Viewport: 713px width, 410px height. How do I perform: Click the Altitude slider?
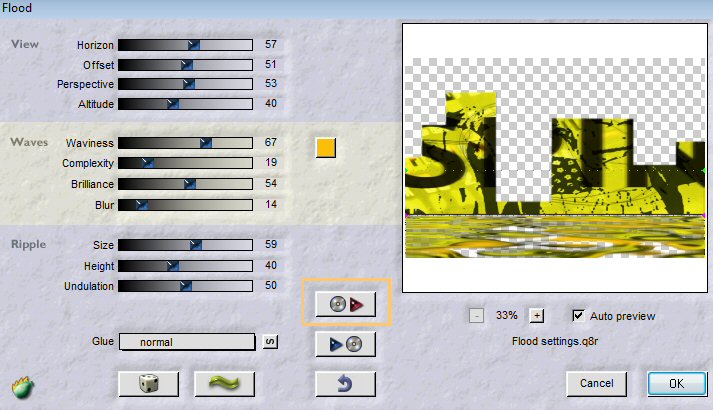(x=185, y=104)
